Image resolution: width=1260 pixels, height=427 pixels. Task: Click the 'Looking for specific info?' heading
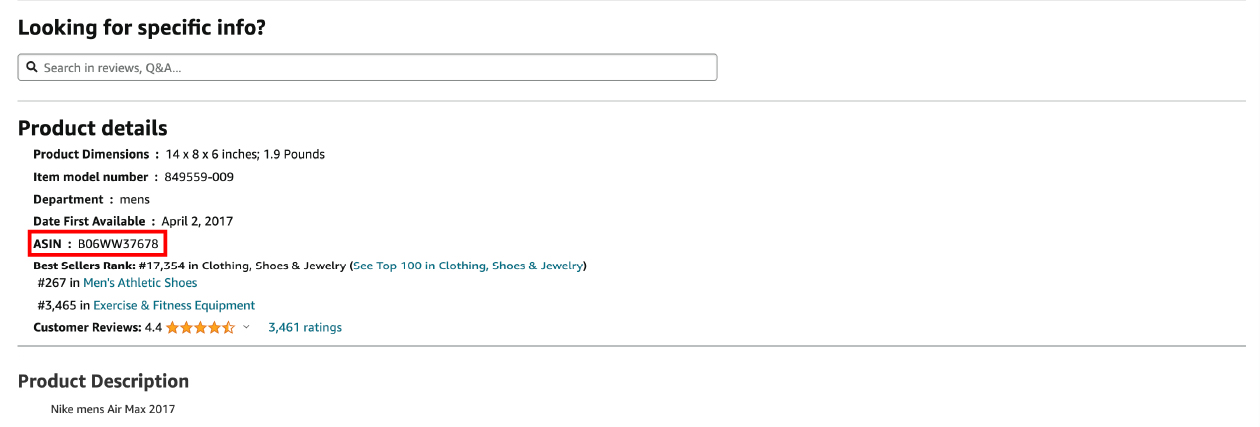pos(142,28)
